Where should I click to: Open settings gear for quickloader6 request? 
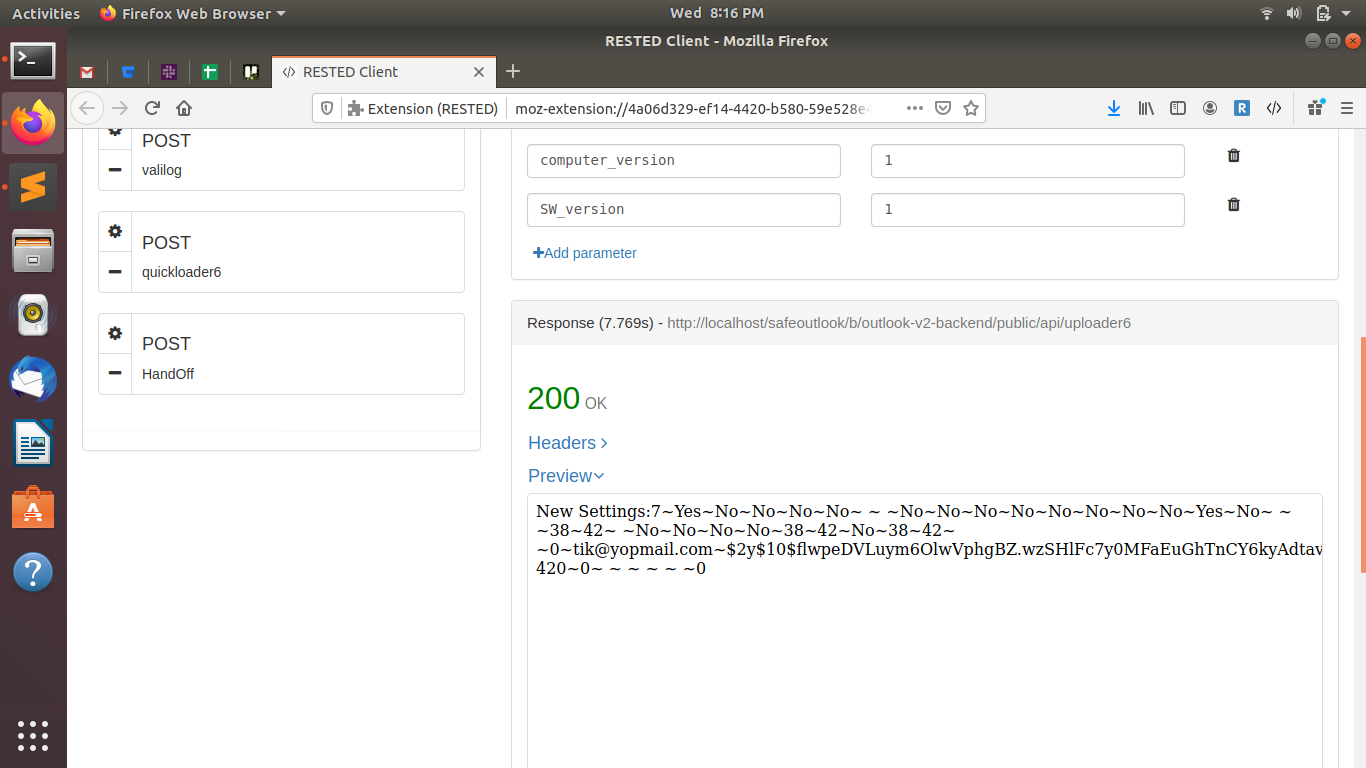point(115,231)
